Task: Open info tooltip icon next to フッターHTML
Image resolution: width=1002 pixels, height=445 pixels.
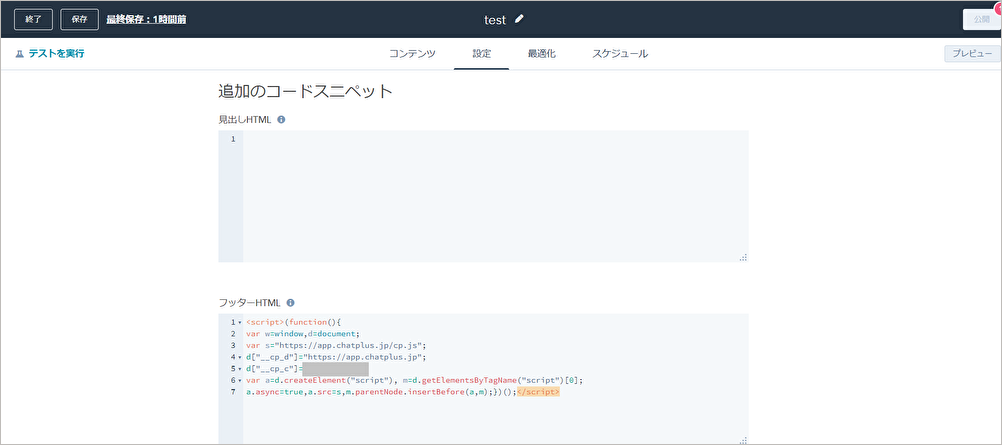Action: click(x=291, y=302)
